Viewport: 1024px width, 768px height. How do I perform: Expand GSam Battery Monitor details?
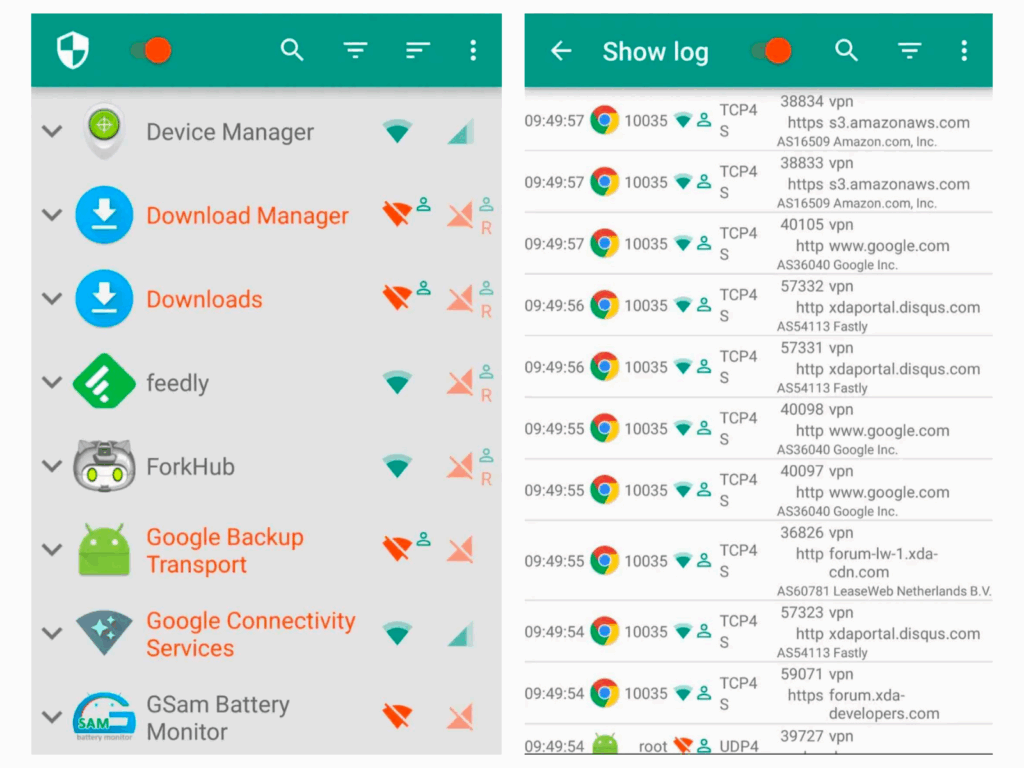click(x=52, y=716)
